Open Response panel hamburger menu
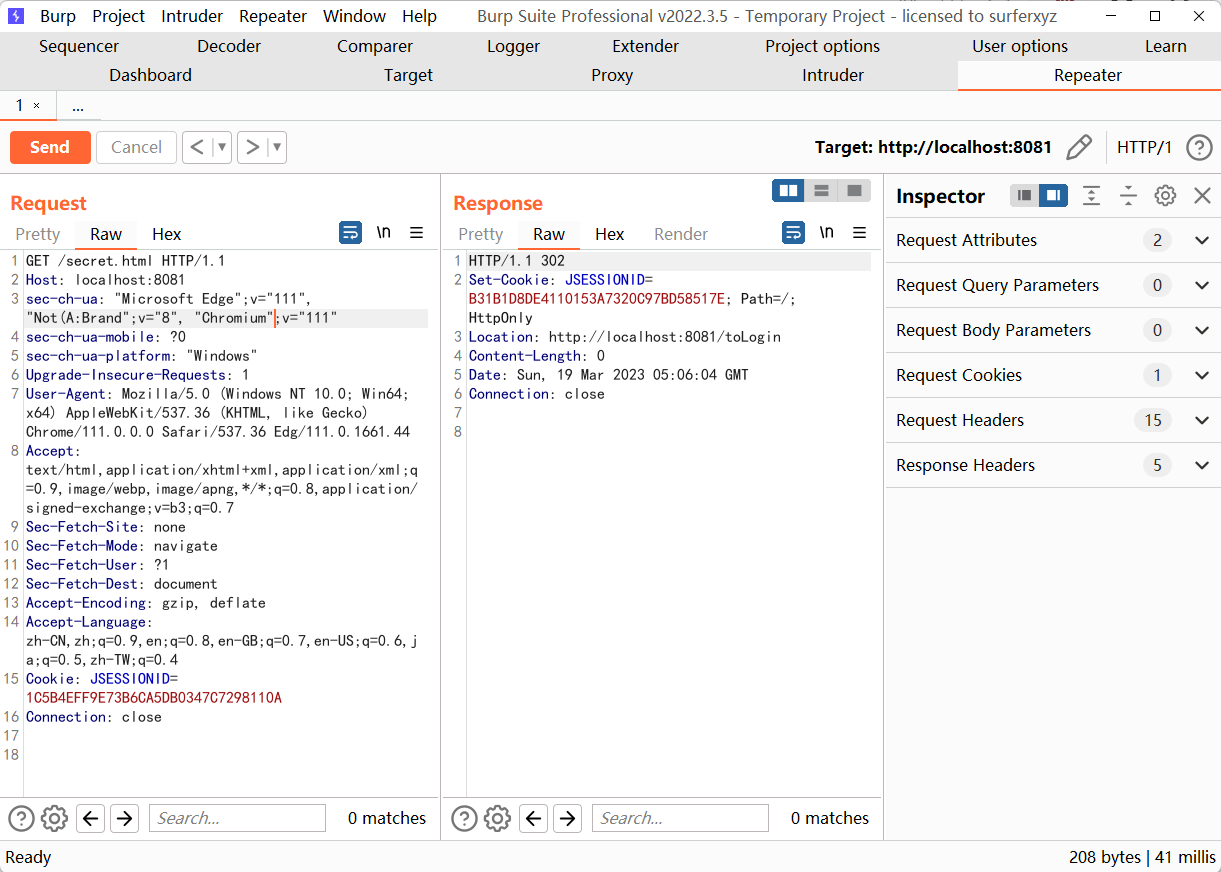 click(x=860, y=233)
